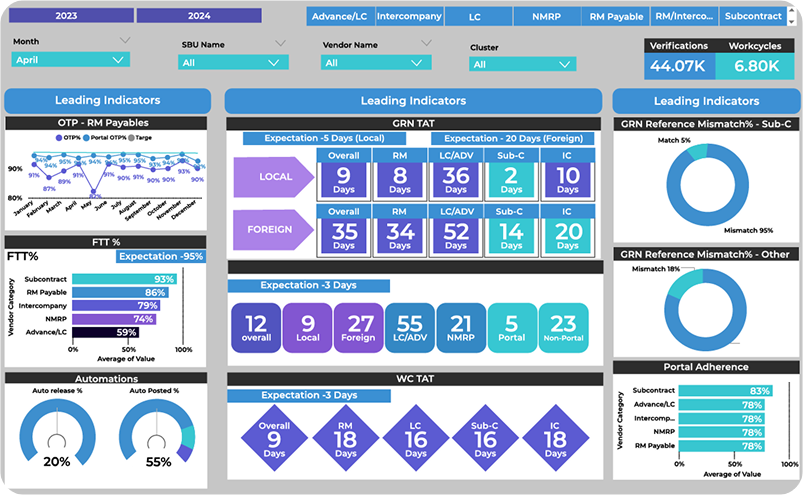Click the GRN Mismatch Sub-C donut chart

(x=705, y=187)
